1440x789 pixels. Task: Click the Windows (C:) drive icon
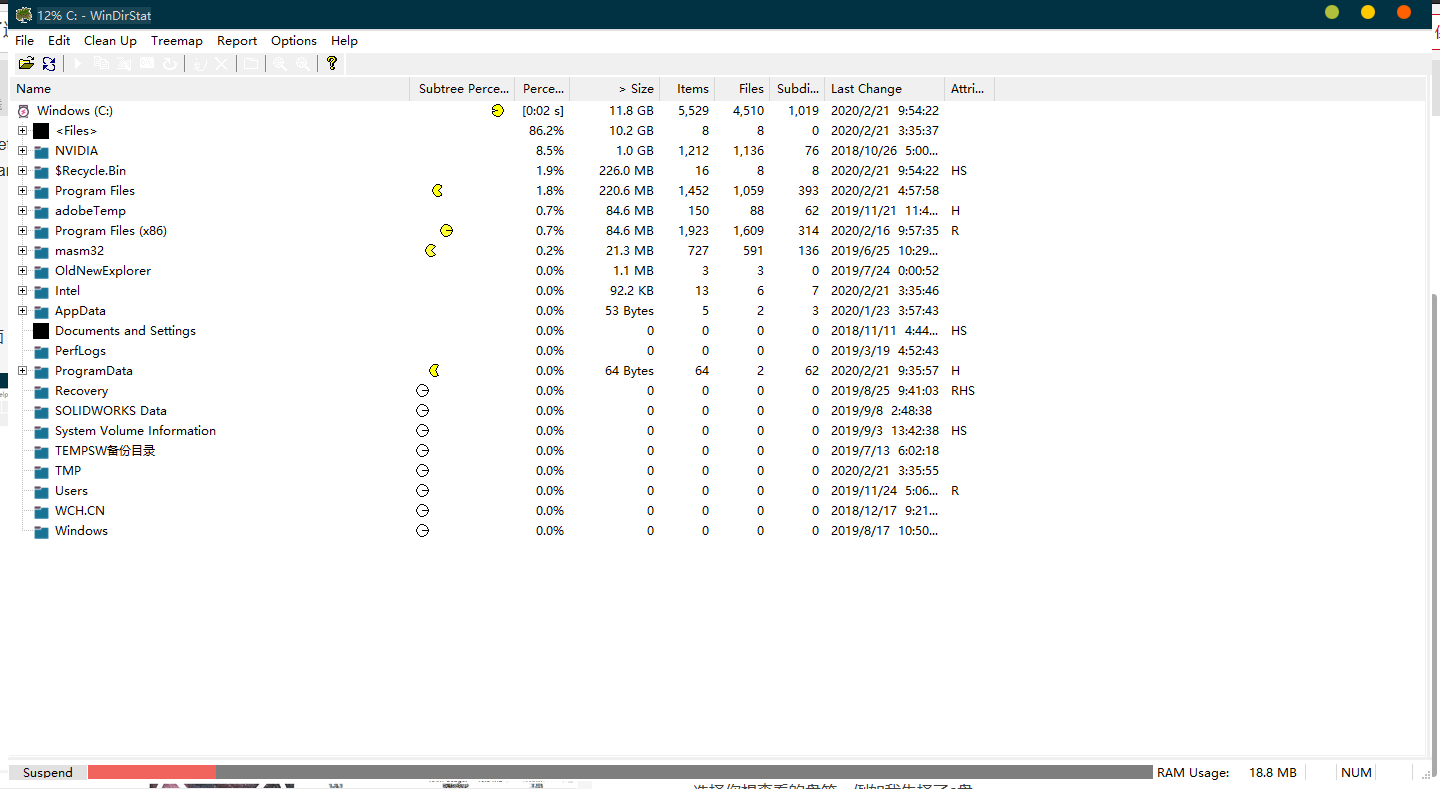[x=24, y=111]
